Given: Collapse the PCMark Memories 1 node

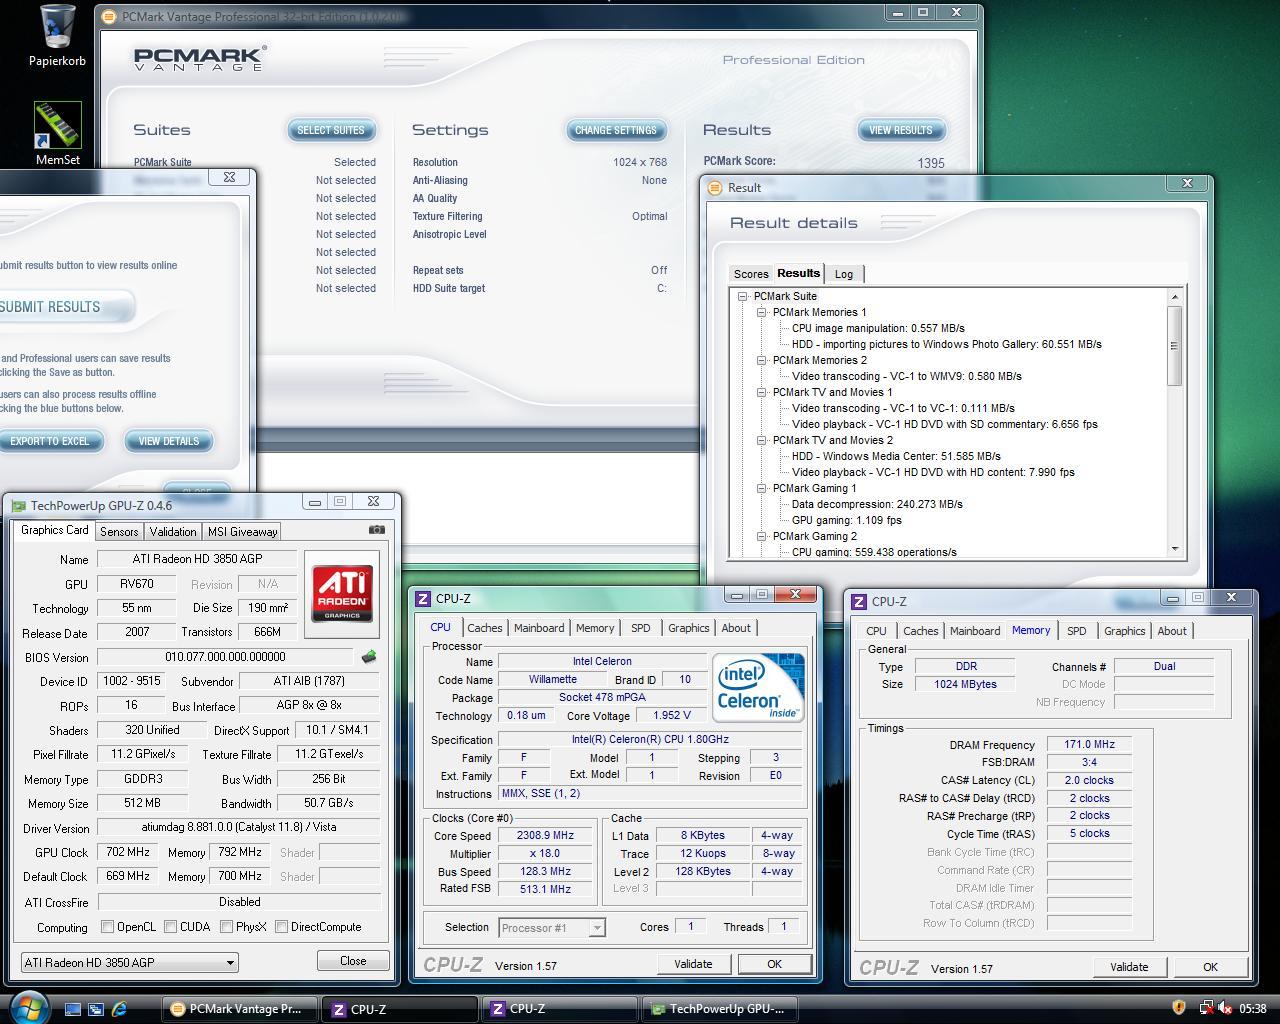Looking at the screenshot, I should pyautogui.click(x=761, y=312).
